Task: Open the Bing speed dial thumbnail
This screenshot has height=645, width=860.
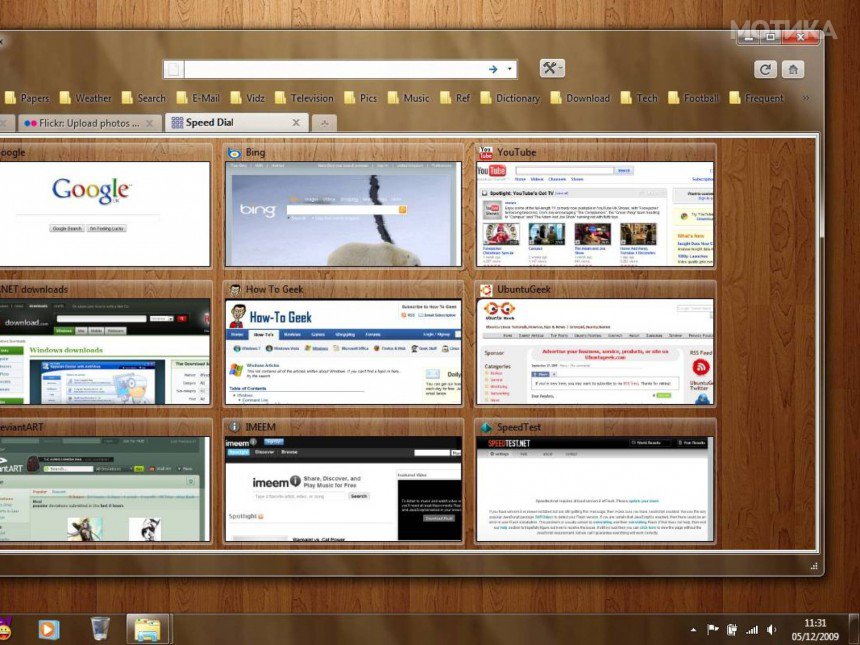Action: [x=343, y=214]
